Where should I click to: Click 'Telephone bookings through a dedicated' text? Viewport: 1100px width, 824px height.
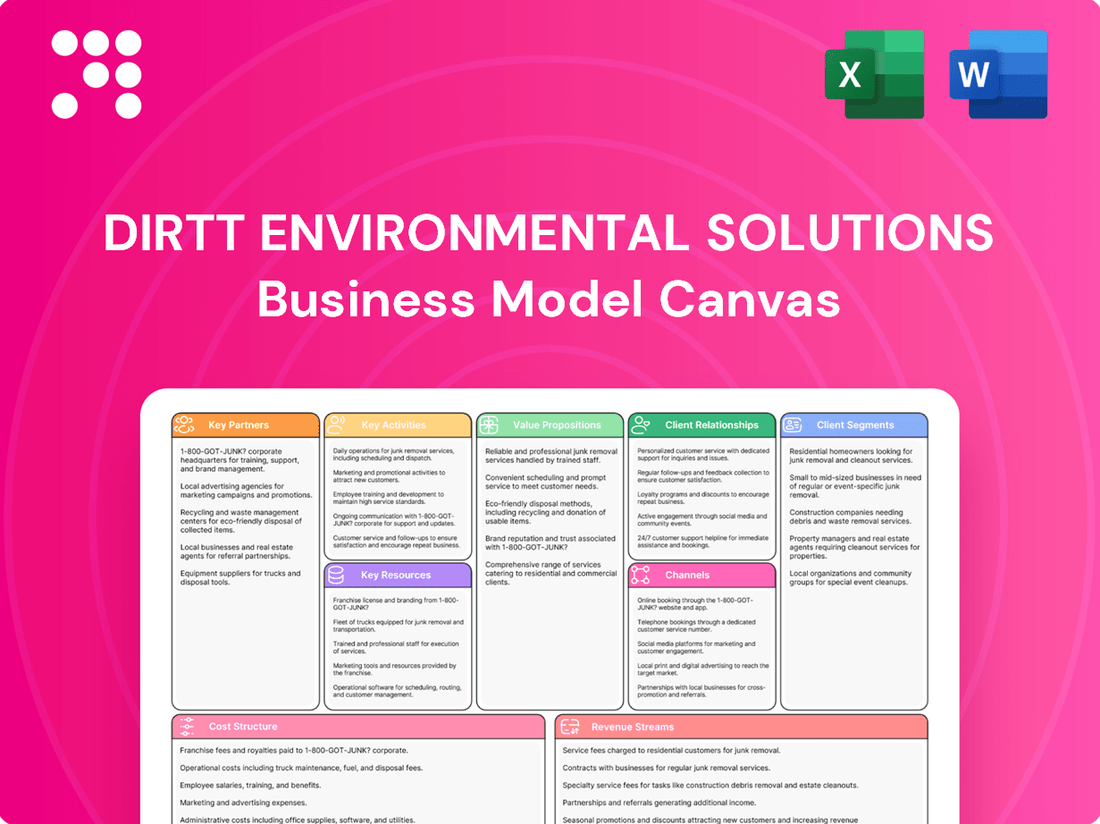coord(697,626)
